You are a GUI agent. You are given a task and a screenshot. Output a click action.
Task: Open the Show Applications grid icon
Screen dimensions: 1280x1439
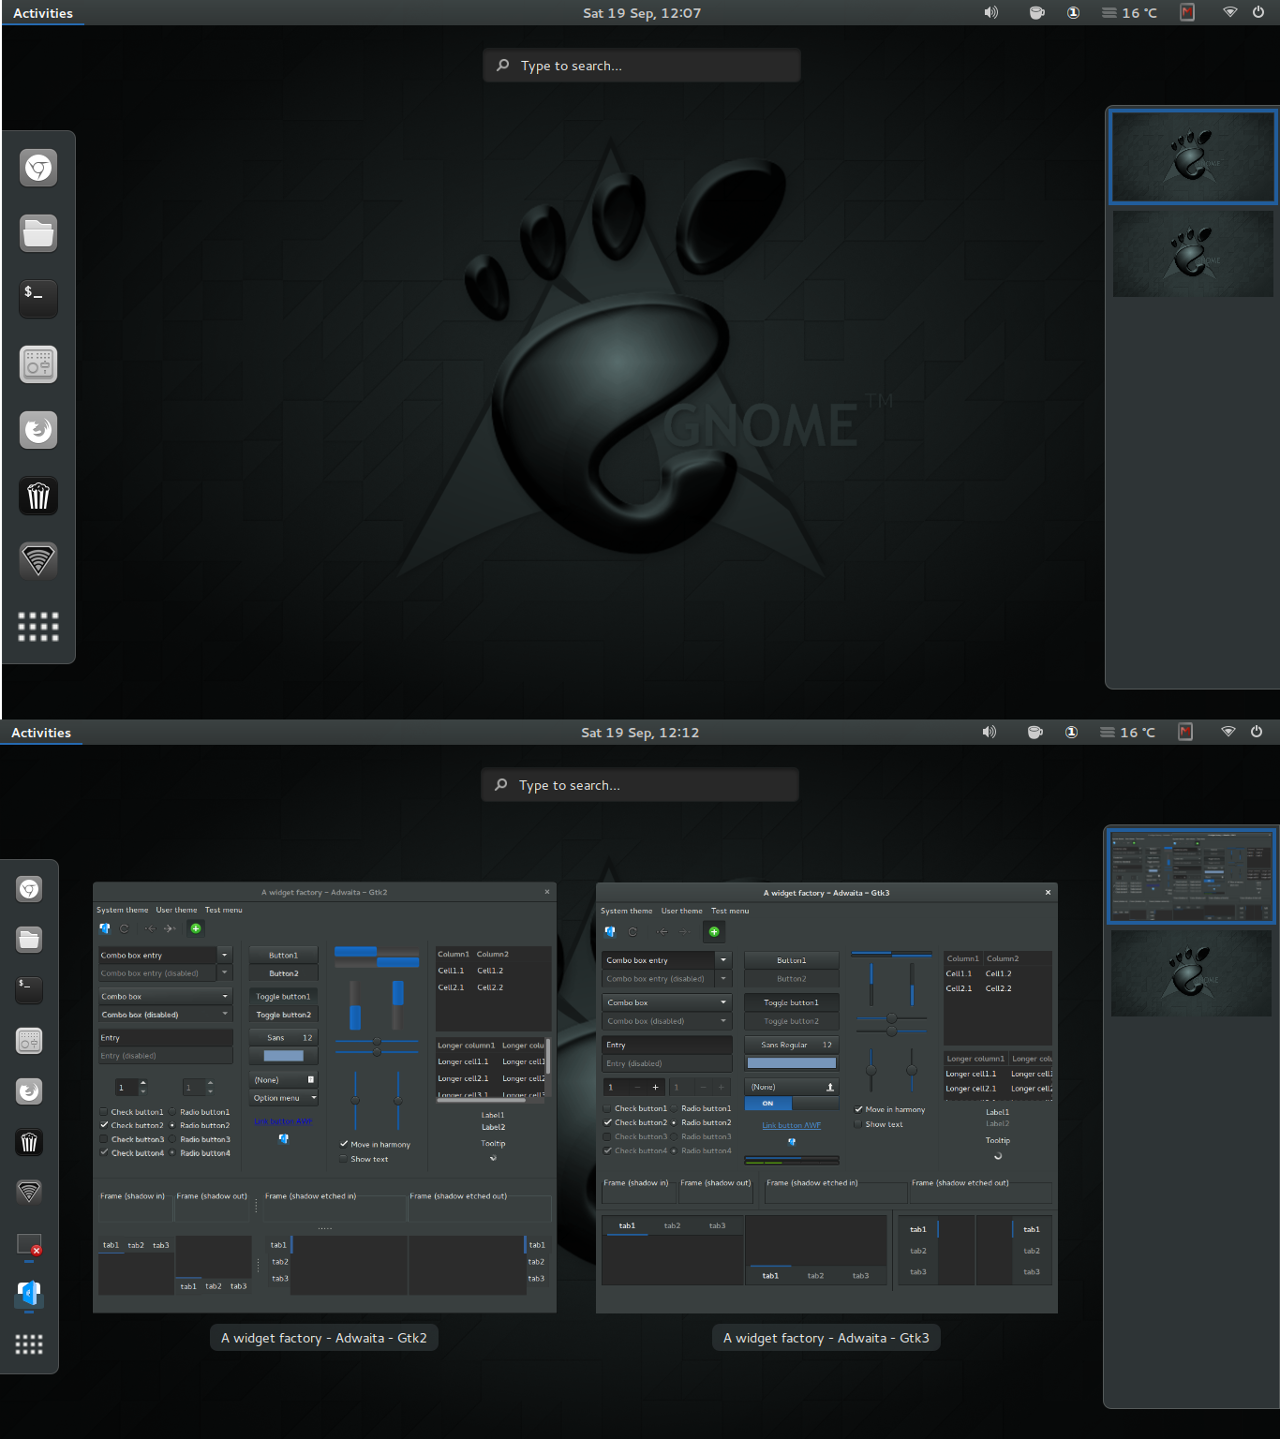tap(38, 627)
